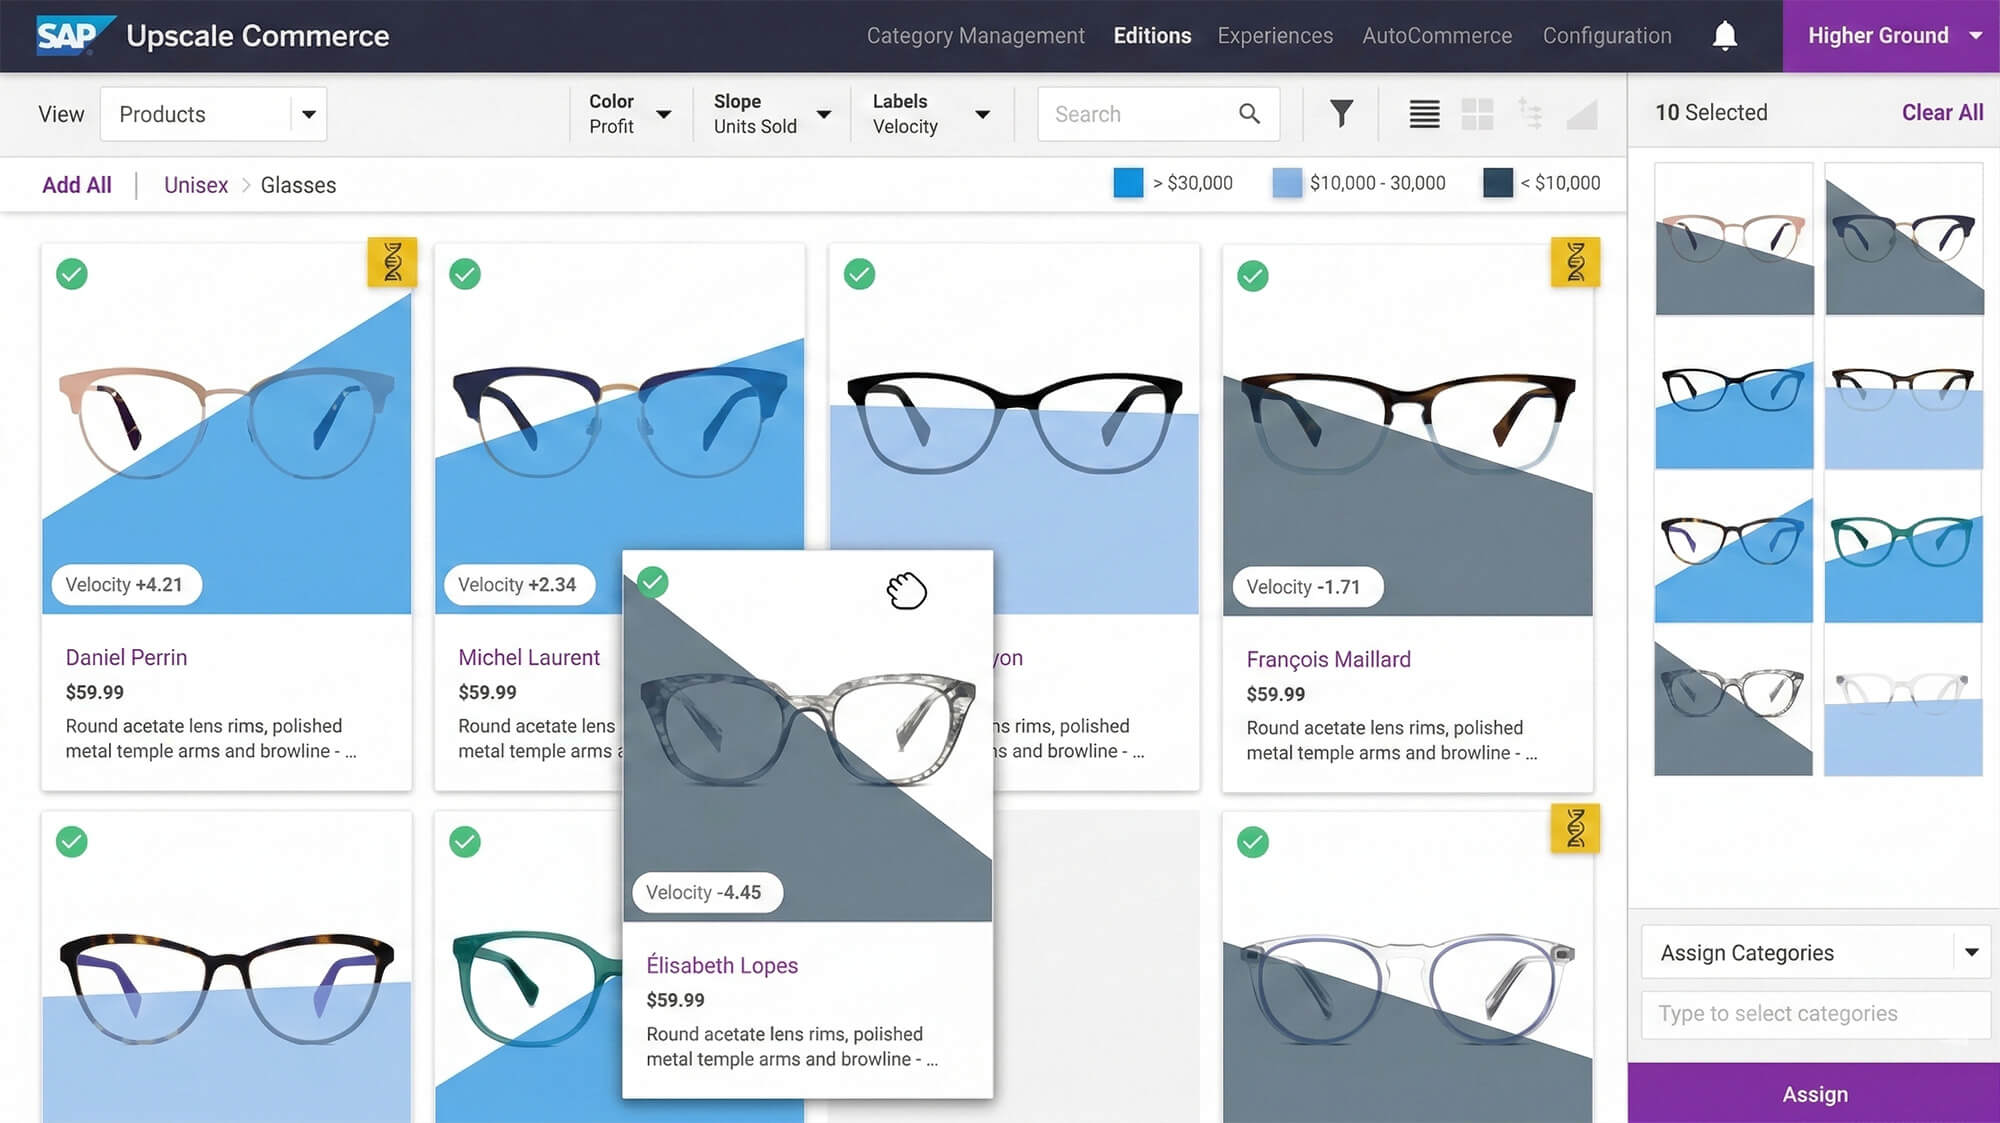2000x1123 pixels.
Task: Uncheck the tortoise cat-eye glasses card
Action: coord(71,842)
